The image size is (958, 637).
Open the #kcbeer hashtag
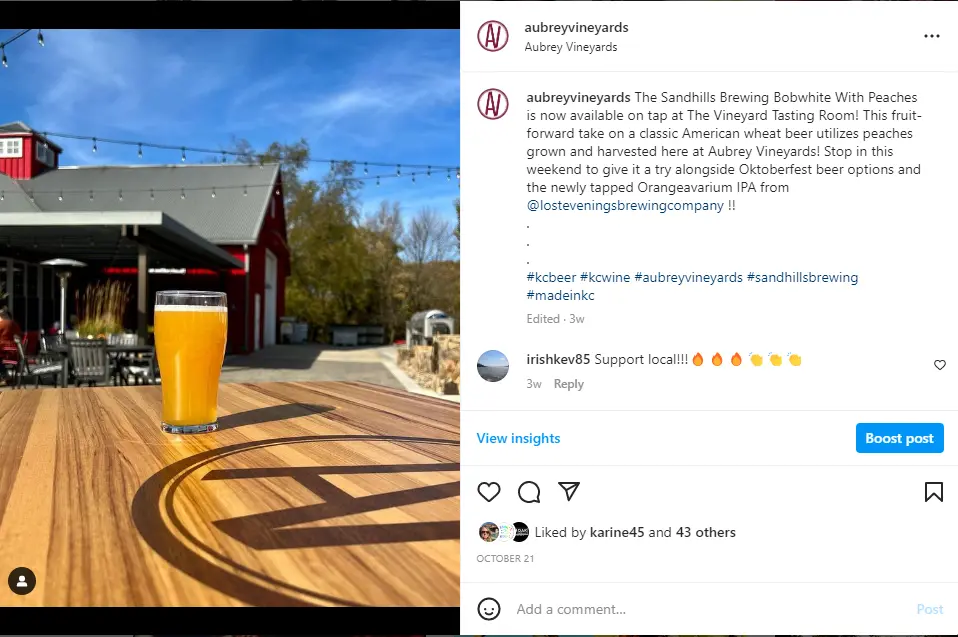click(x=551, y=277)
